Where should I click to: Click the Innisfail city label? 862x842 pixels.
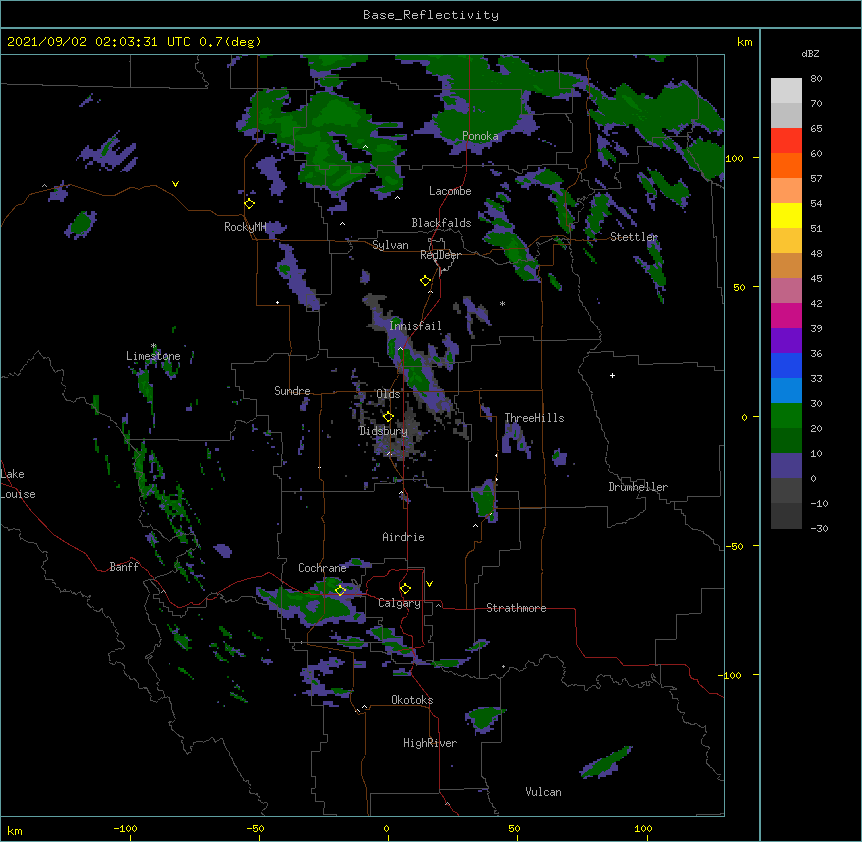tap(415, 326)
